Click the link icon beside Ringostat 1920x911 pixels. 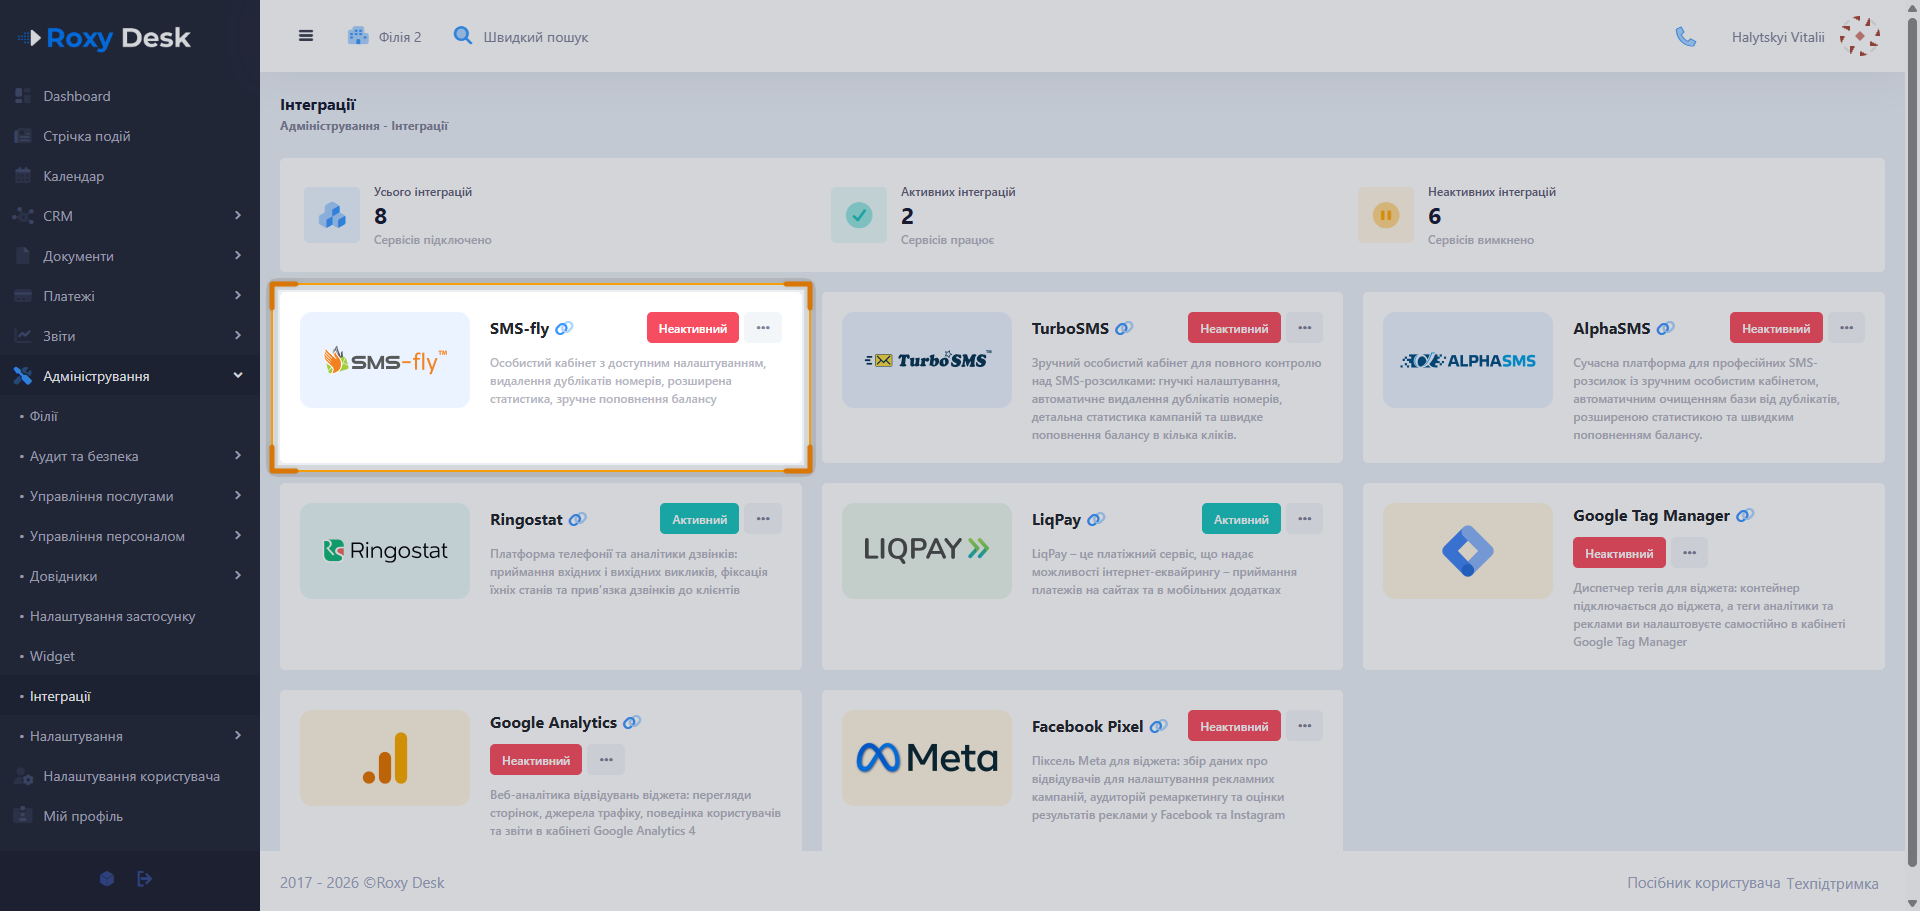(578, 519)
